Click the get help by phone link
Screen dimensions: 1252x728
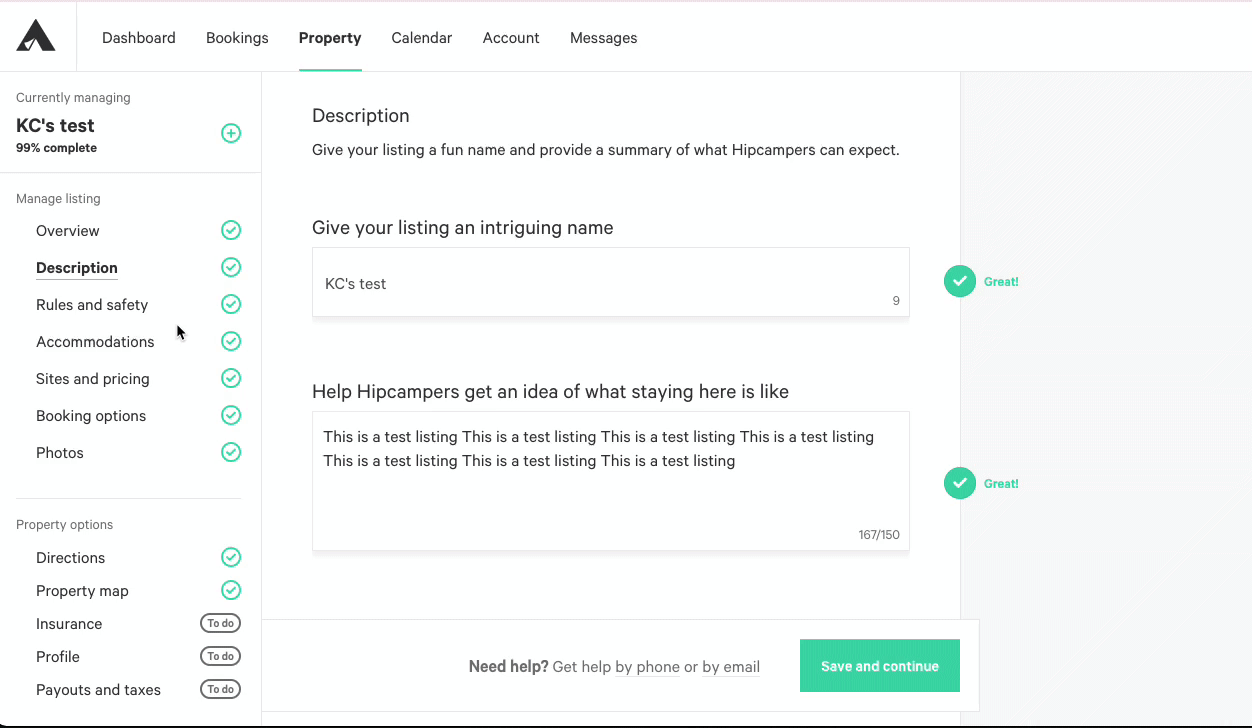(616, 667)
